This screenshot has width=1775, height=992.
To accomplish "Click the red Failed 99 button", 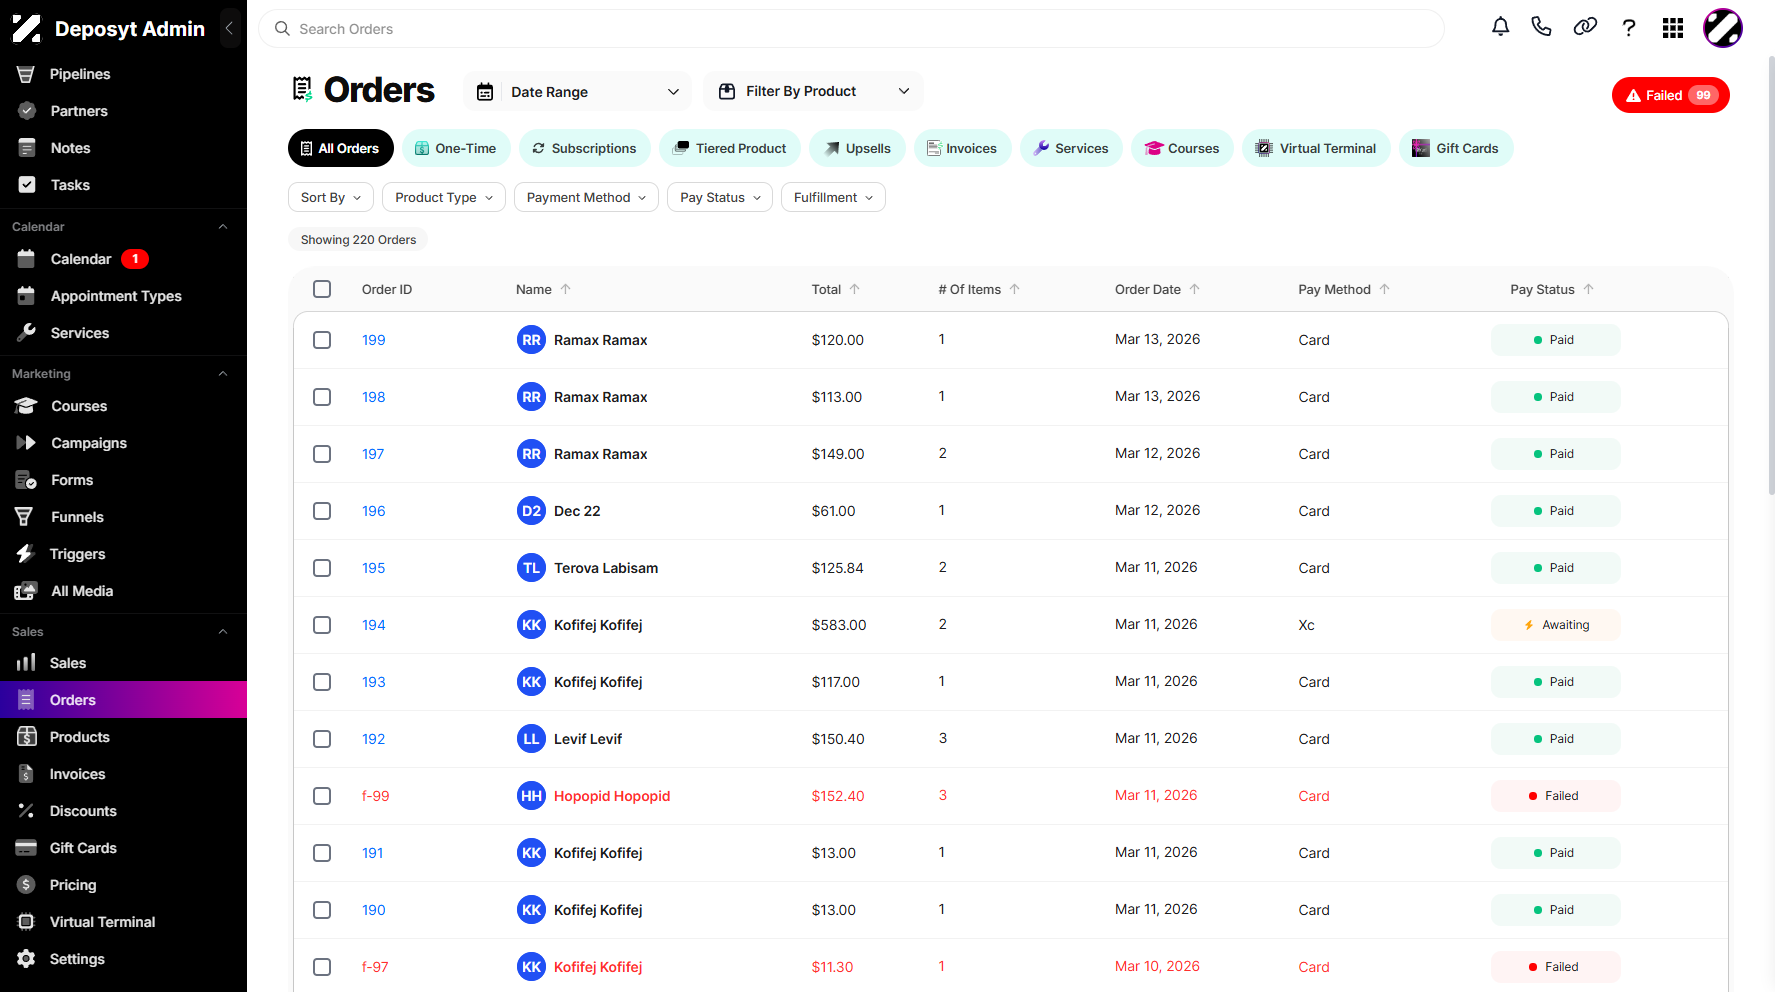I will (x=1670, y=95).
